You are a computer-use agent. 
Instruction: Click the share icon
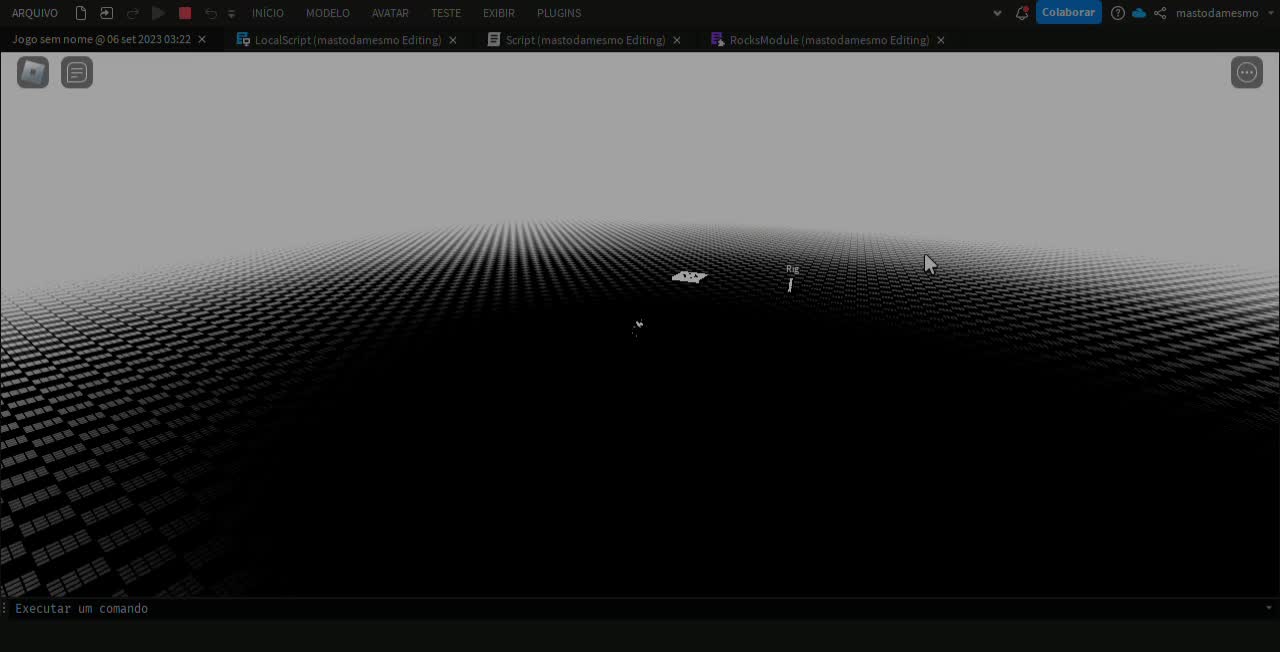pos(1160,13)
